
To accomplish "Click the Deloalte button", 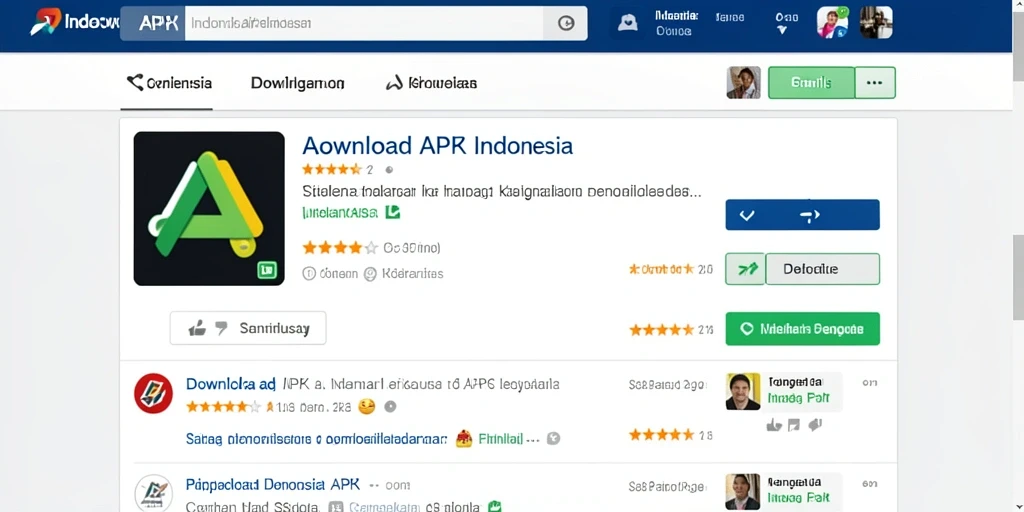I will coord(822,269).
